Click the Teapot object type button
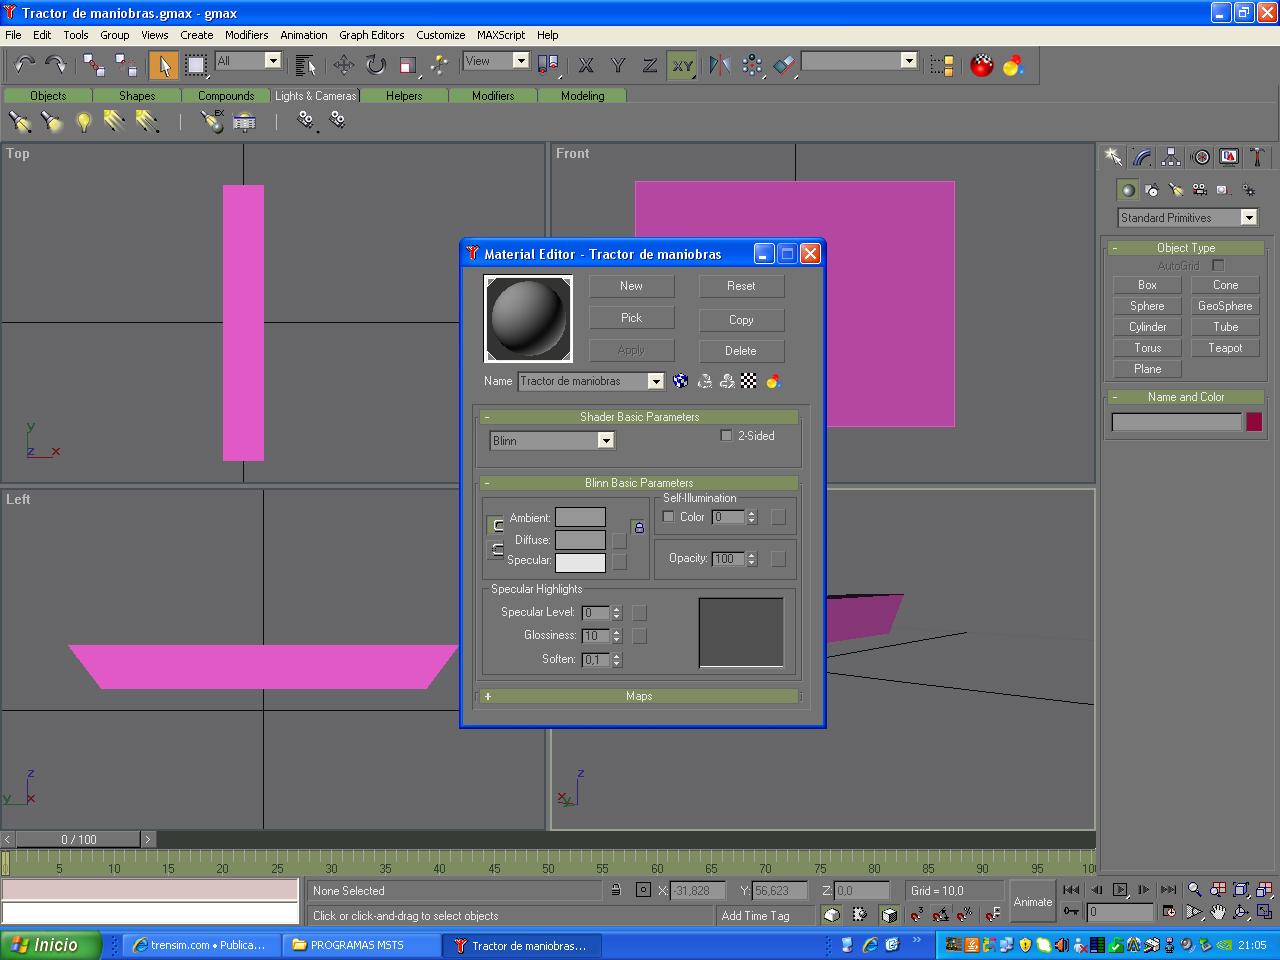This screenshot has width=1280, height=960. [x=1225, y=348]
